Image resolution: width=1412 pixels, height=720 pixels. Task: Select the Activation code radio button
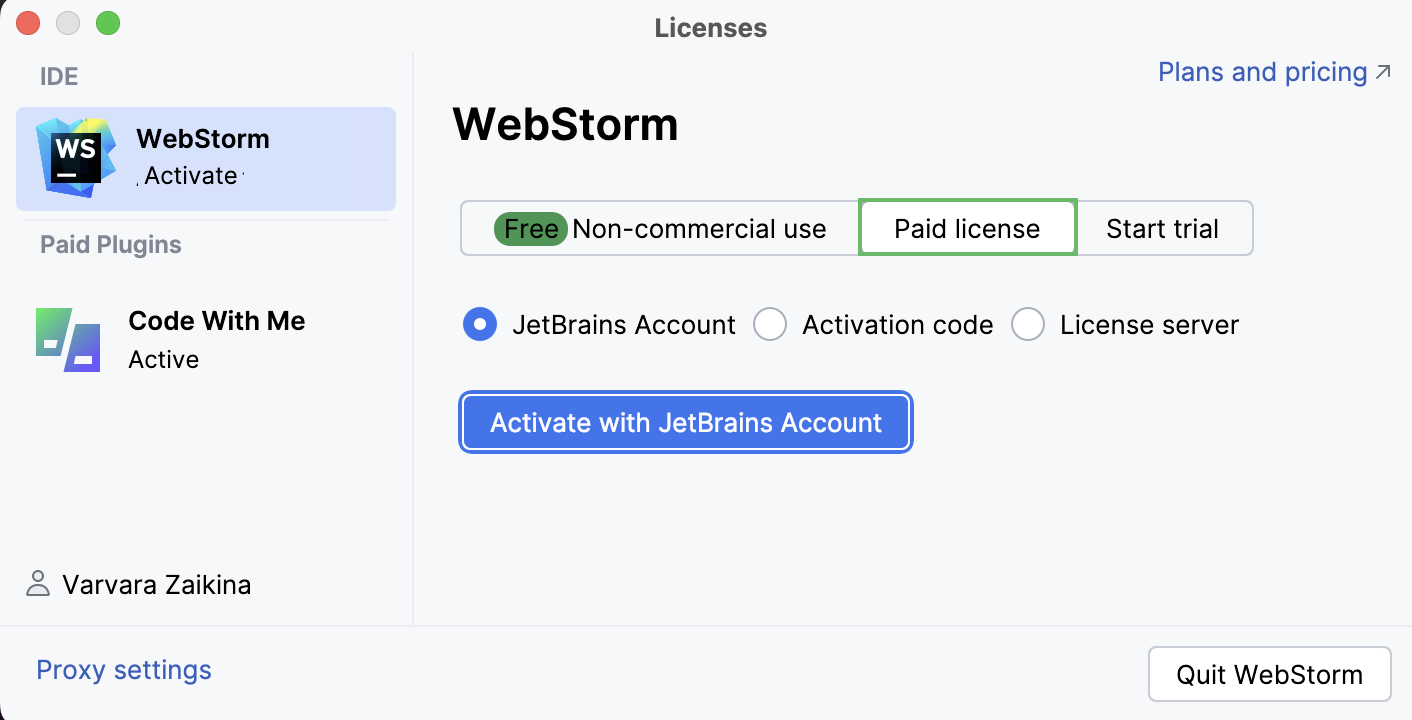[770, 324]
